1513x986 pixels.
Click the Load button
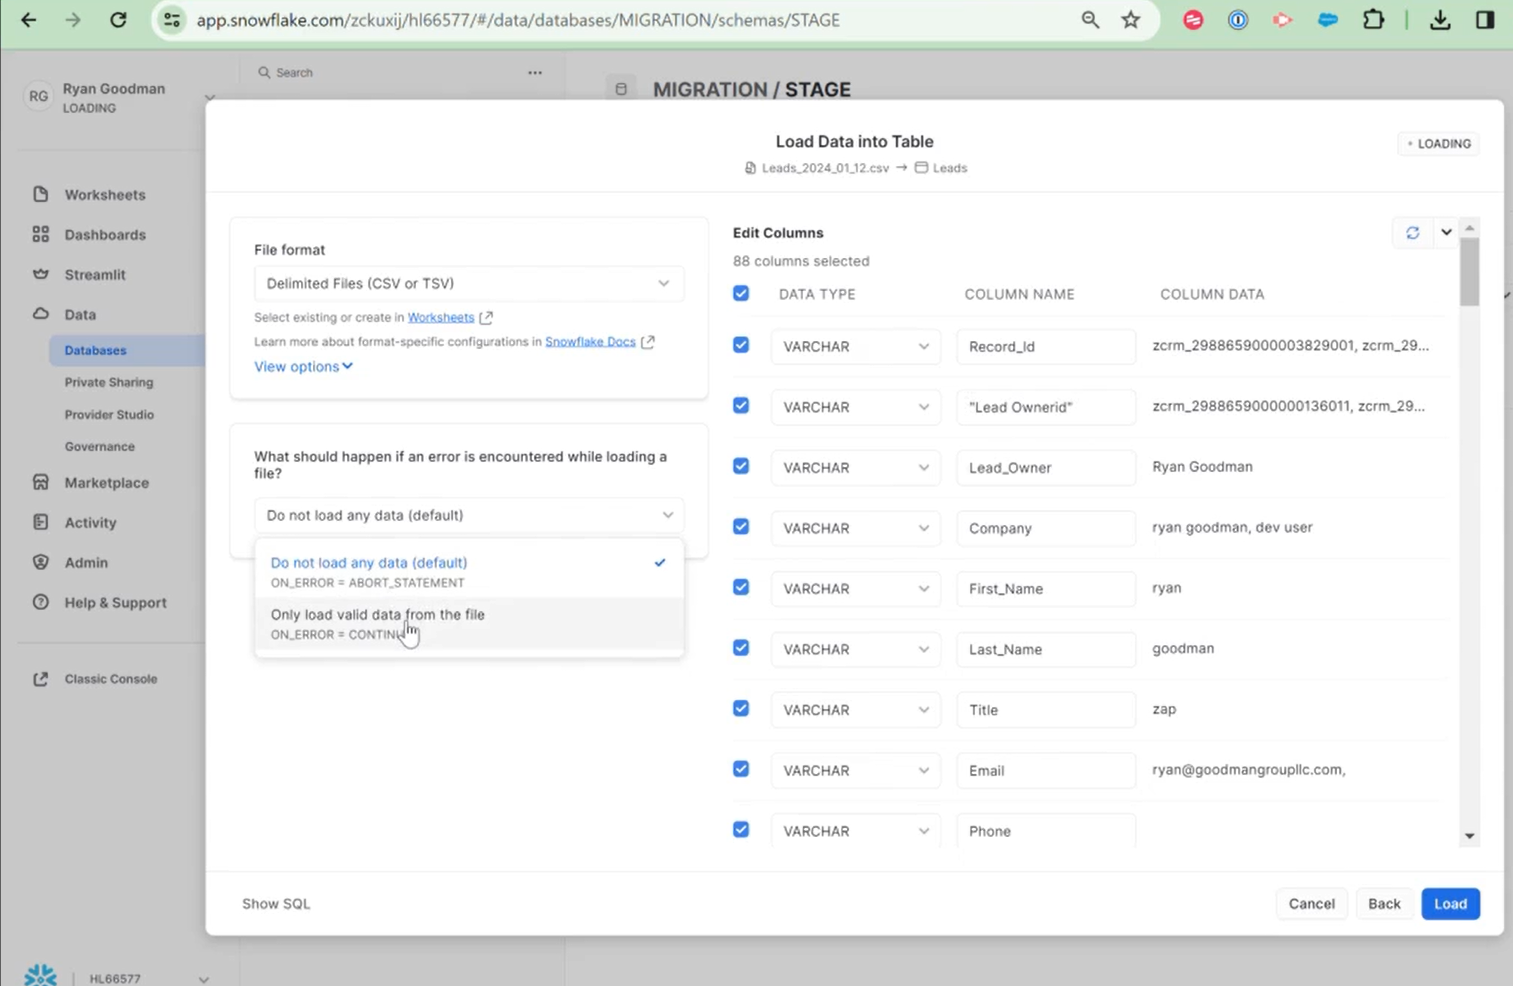[1450, 904]
